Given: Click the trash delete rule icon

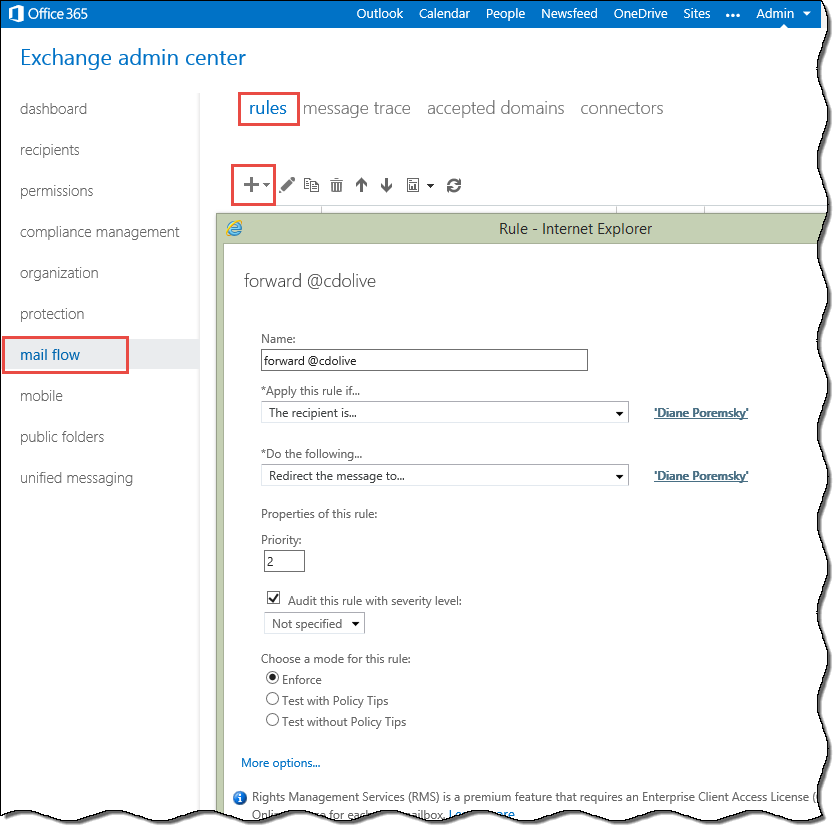Looking at the screenshot, I should (x=337, y=185).
